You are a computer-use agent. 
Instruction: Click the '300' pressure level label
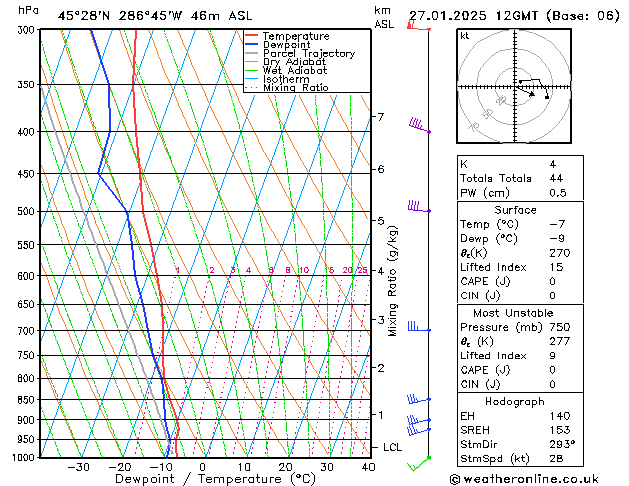[27, 30]
